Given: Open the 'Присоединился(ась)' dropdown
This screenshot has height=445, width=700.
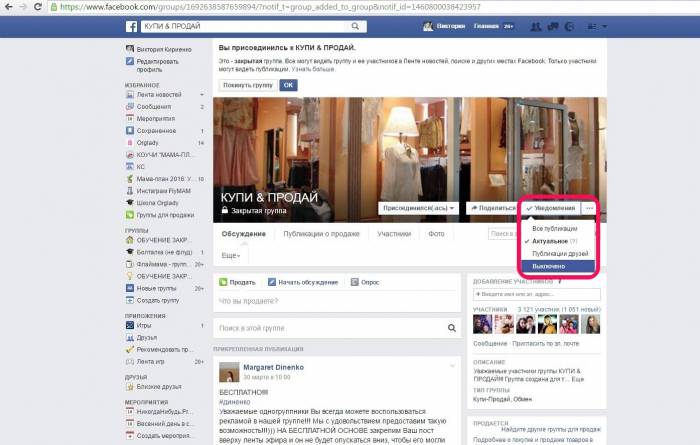Looking at the screenshot, I should point(417,208).
